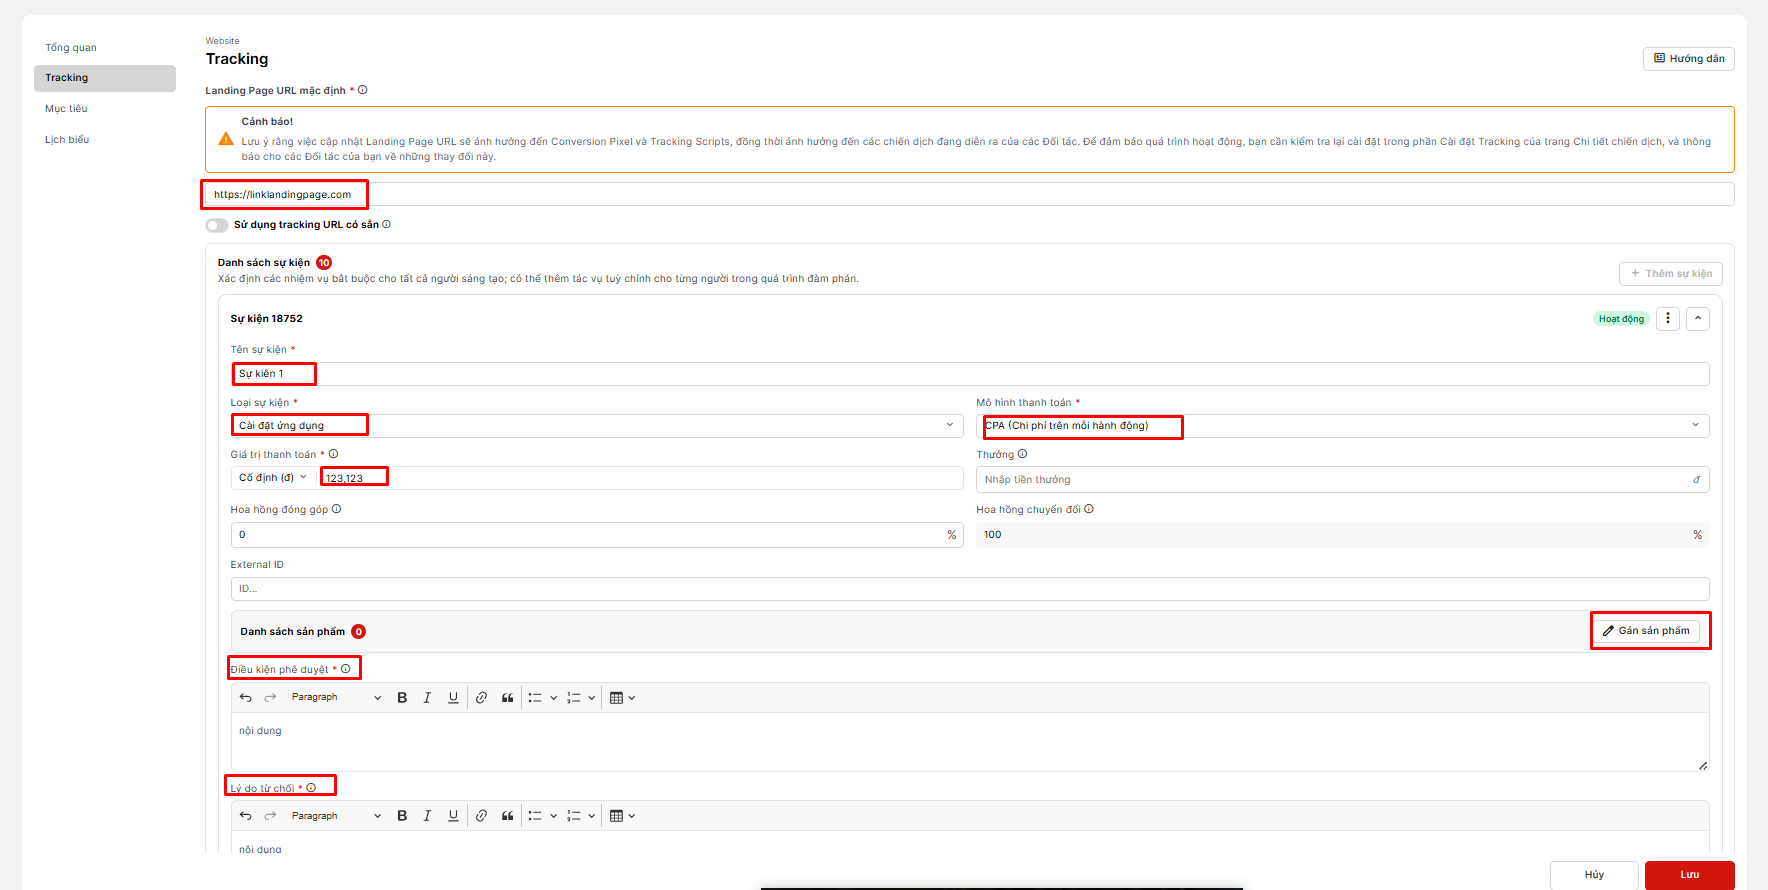Collapse the Sự kiện 18752 panel

pyautogui.click(x=1697, y=319)
